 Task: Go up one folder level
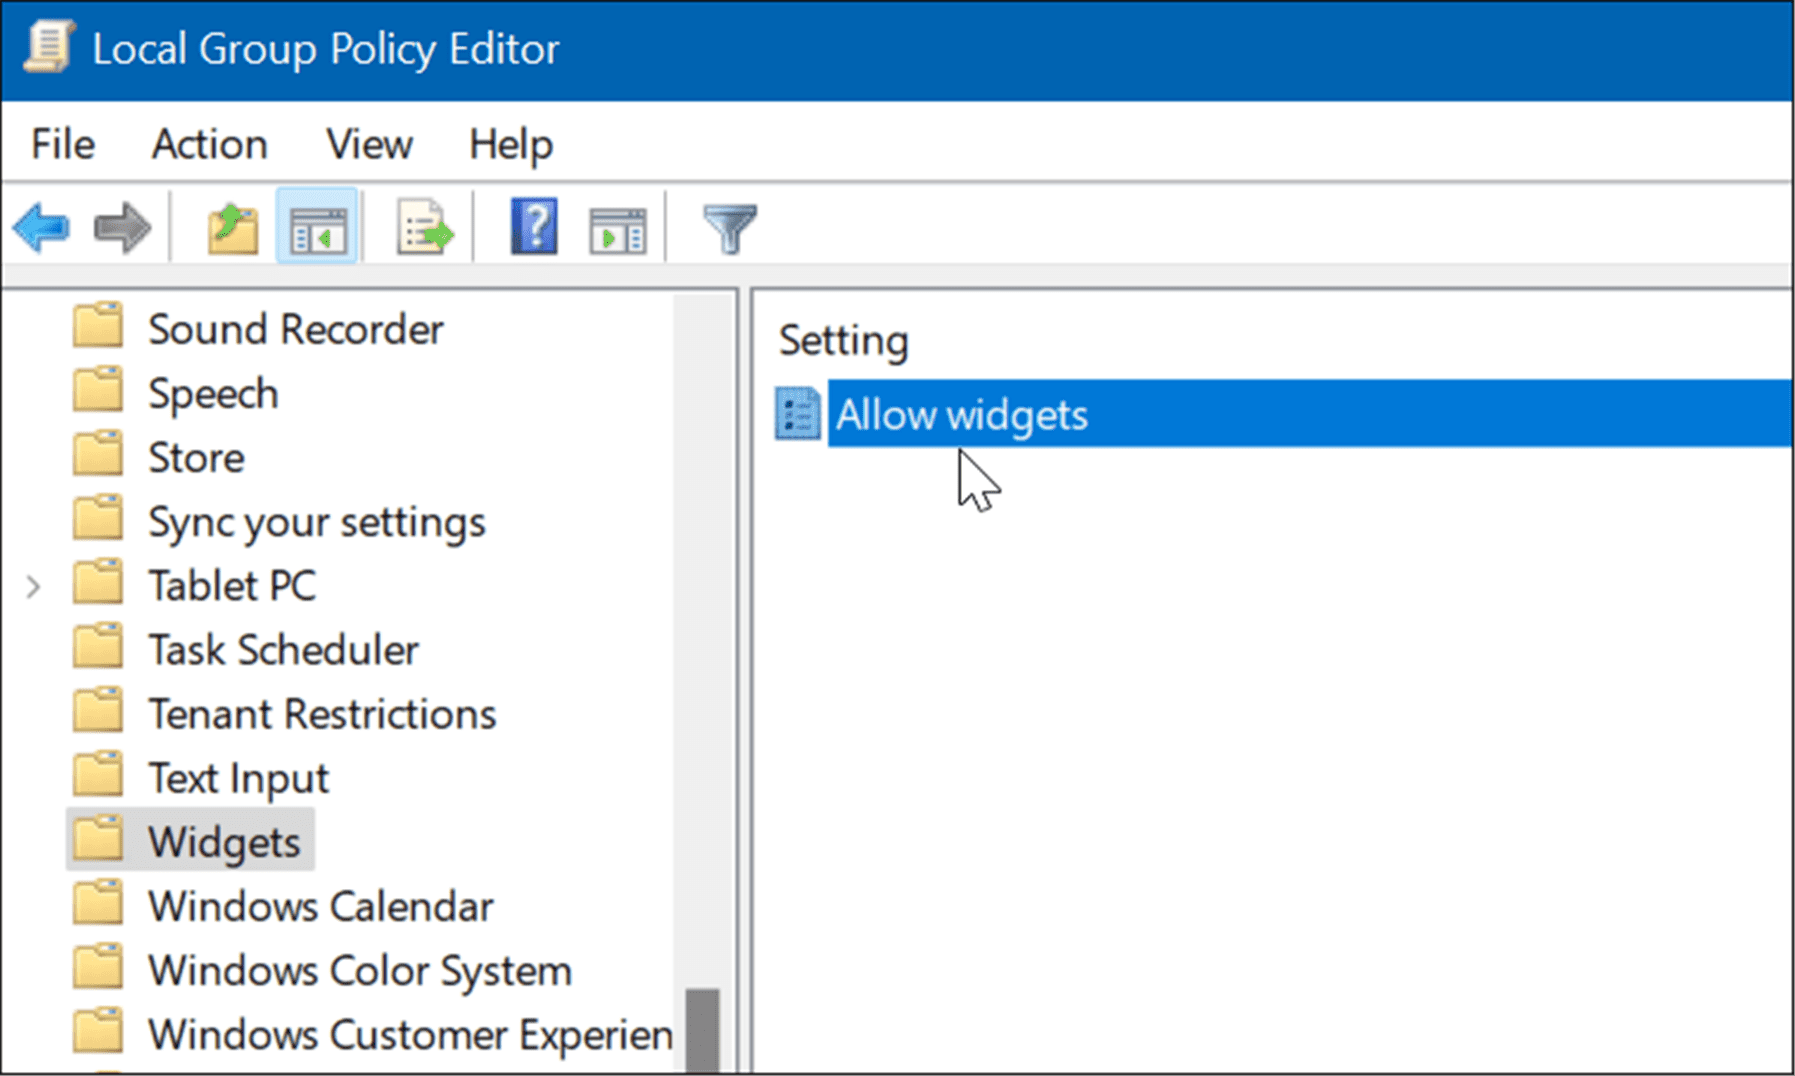tap(232, 228)
